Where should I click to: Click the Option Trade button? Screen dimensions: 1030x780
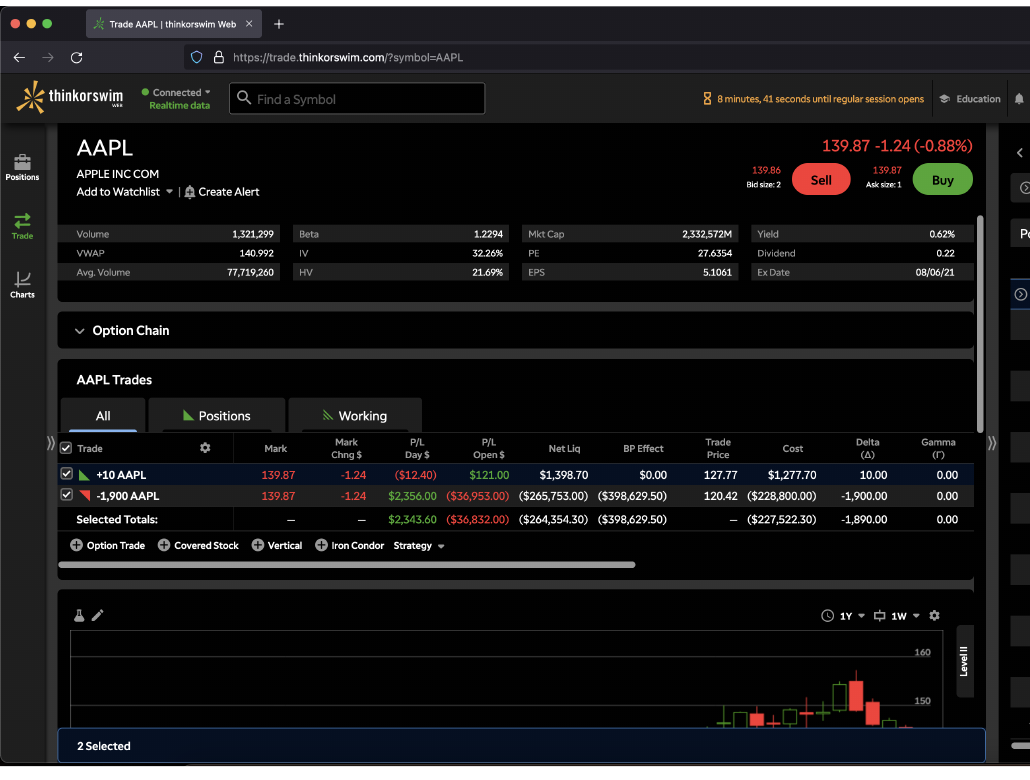108,545
